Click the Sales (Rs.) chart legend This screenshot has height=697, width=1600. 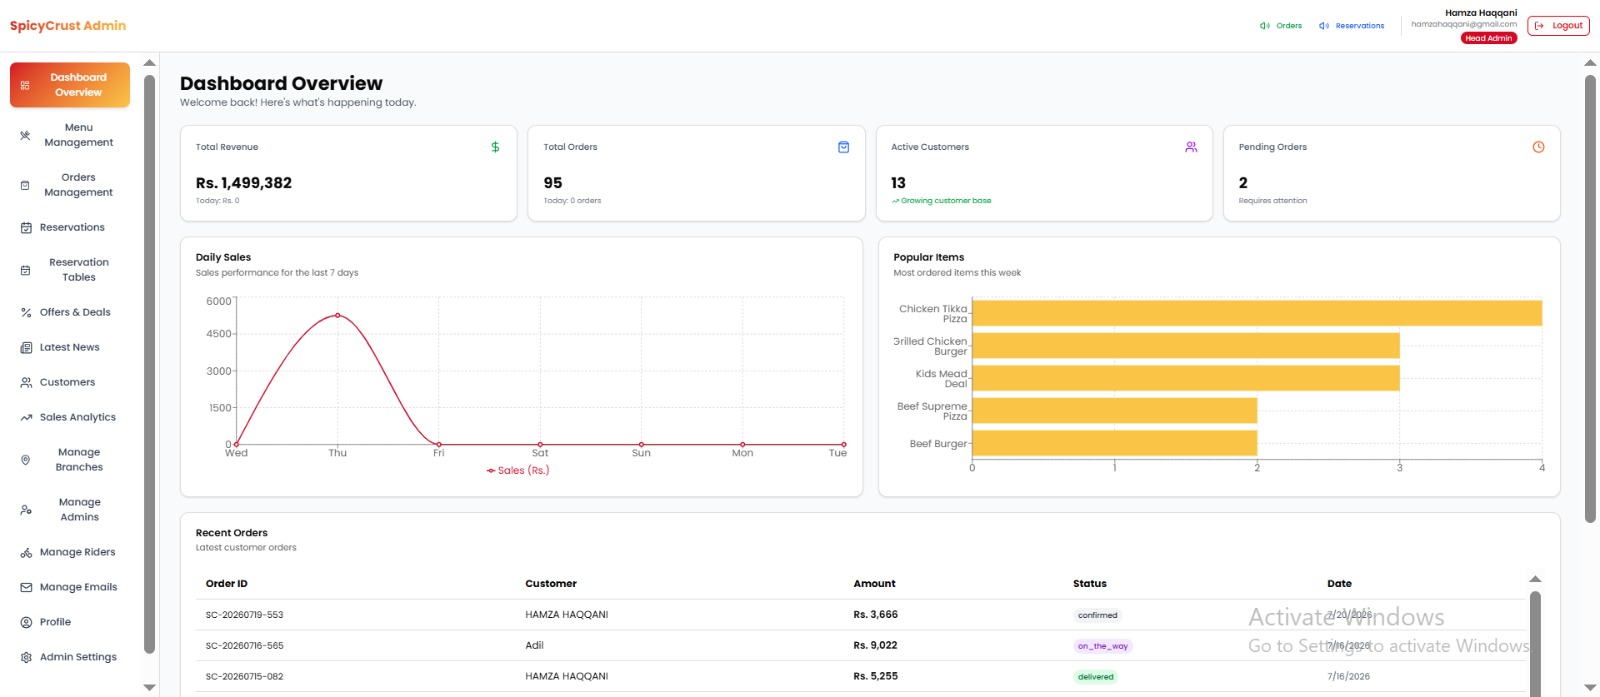click(518, 470)
